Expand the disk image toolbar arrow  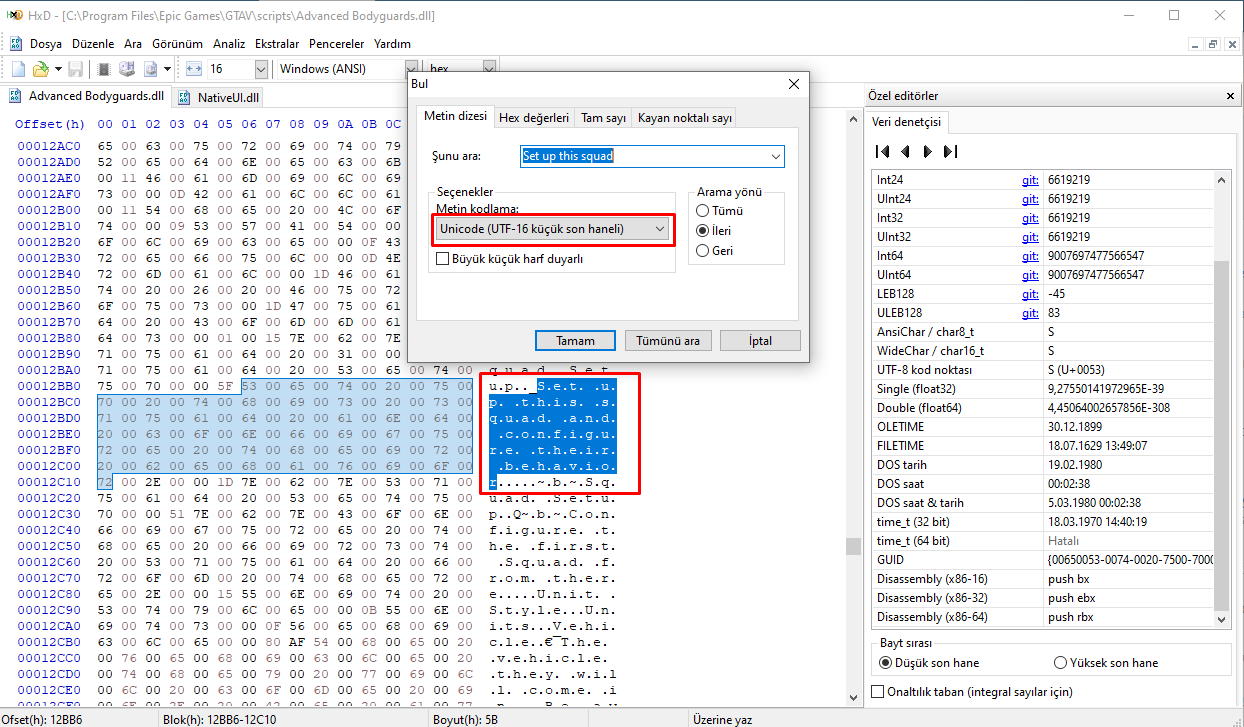coord(167,69)
